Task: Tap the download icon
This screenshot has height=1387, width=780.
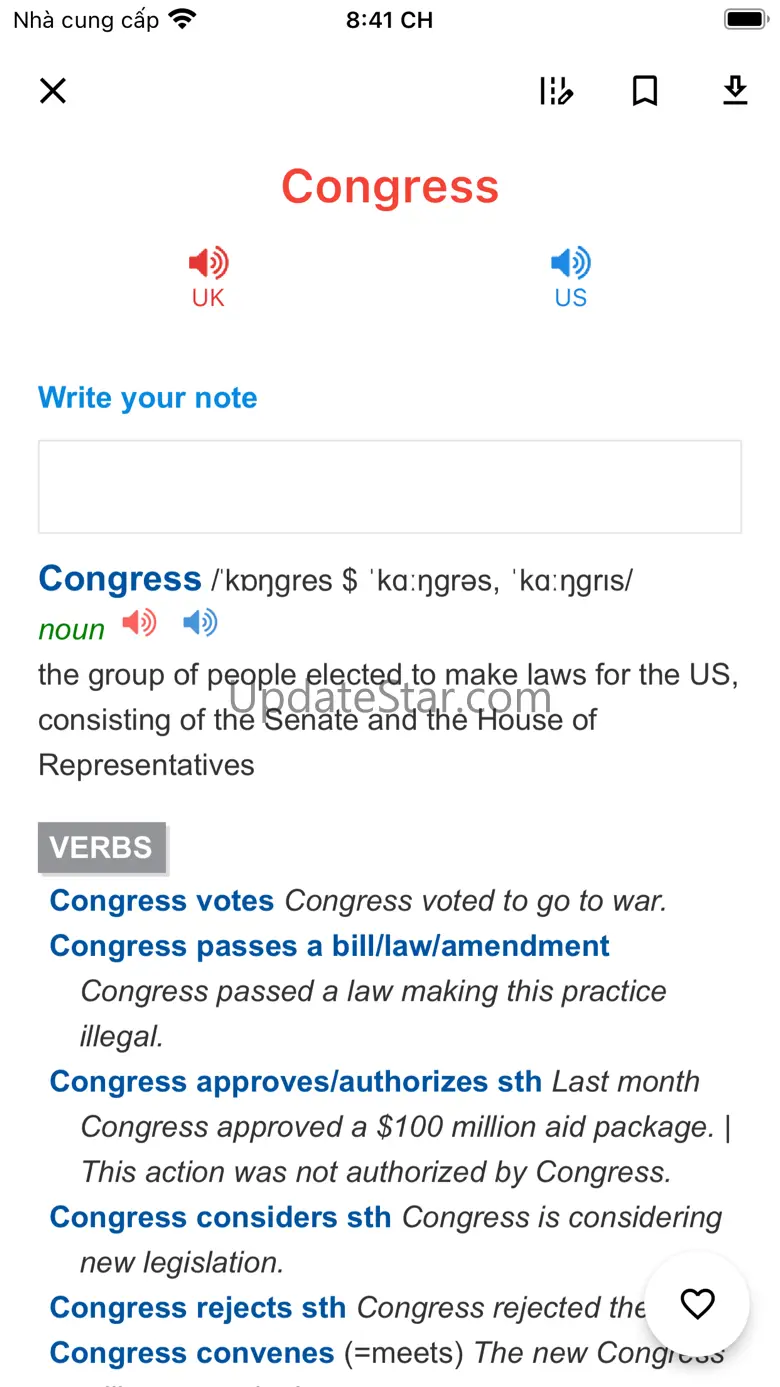Action: click(x=735, y=91)
